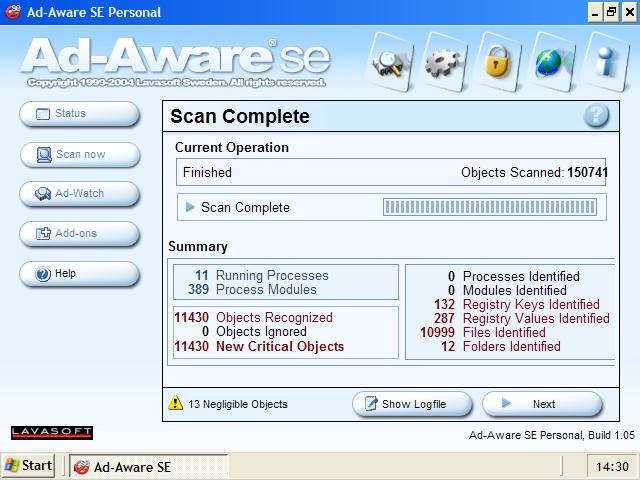This screenshot has width=640, height=480.
Task: Select '12 Folders Identified' line
Action: (x=500, y=347)
